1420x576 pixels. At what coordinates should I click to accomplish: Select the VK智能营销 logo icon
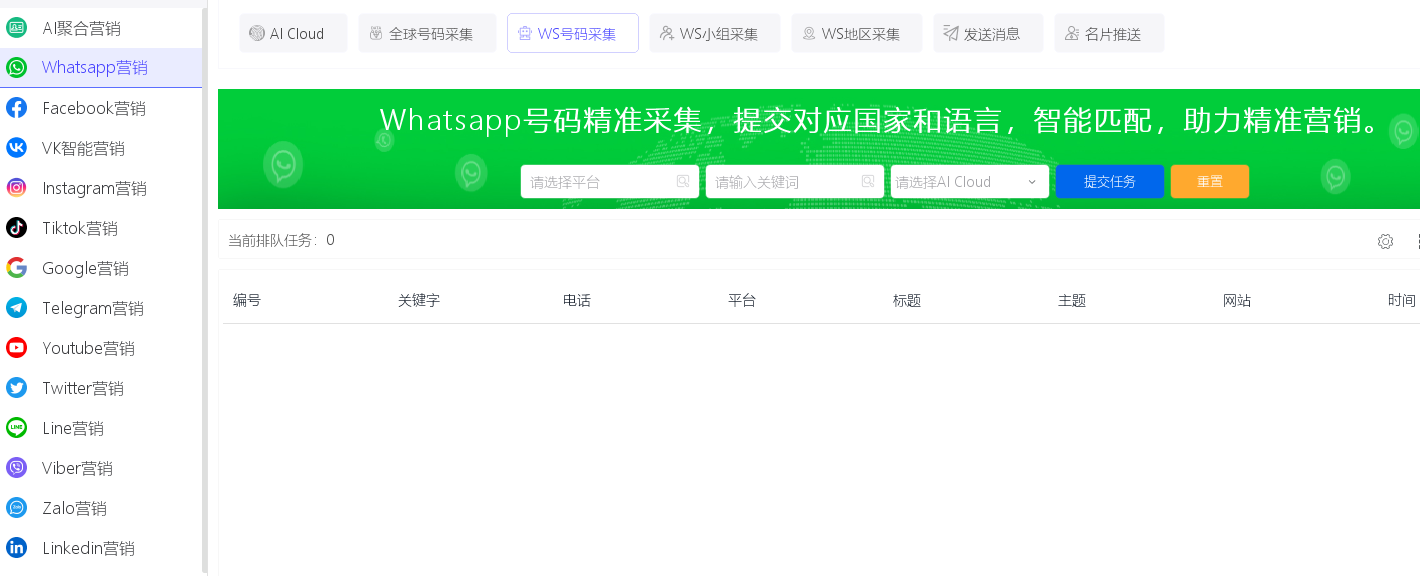tap(16, 148)
